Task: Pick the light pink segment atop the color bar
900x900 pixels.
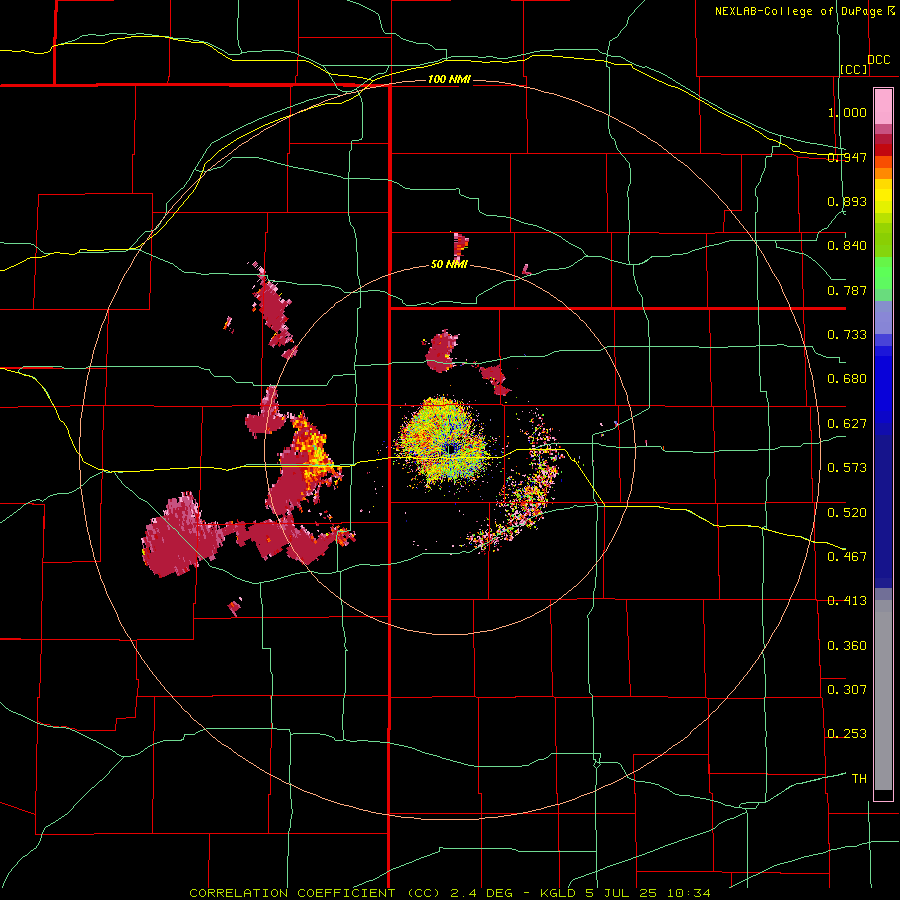Action: click(x=883, y=106)
